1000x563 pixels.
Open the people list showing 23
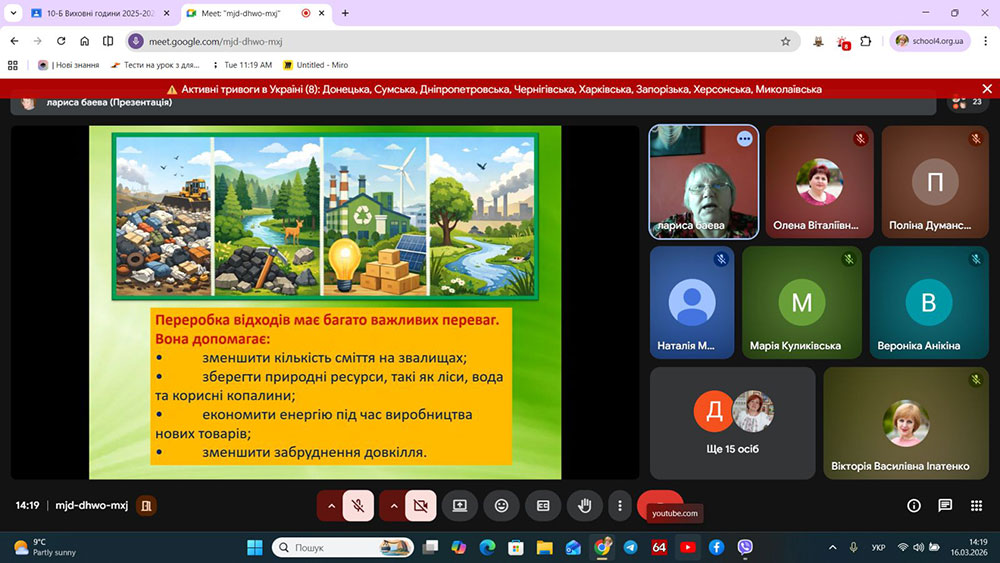coord(967,102)
